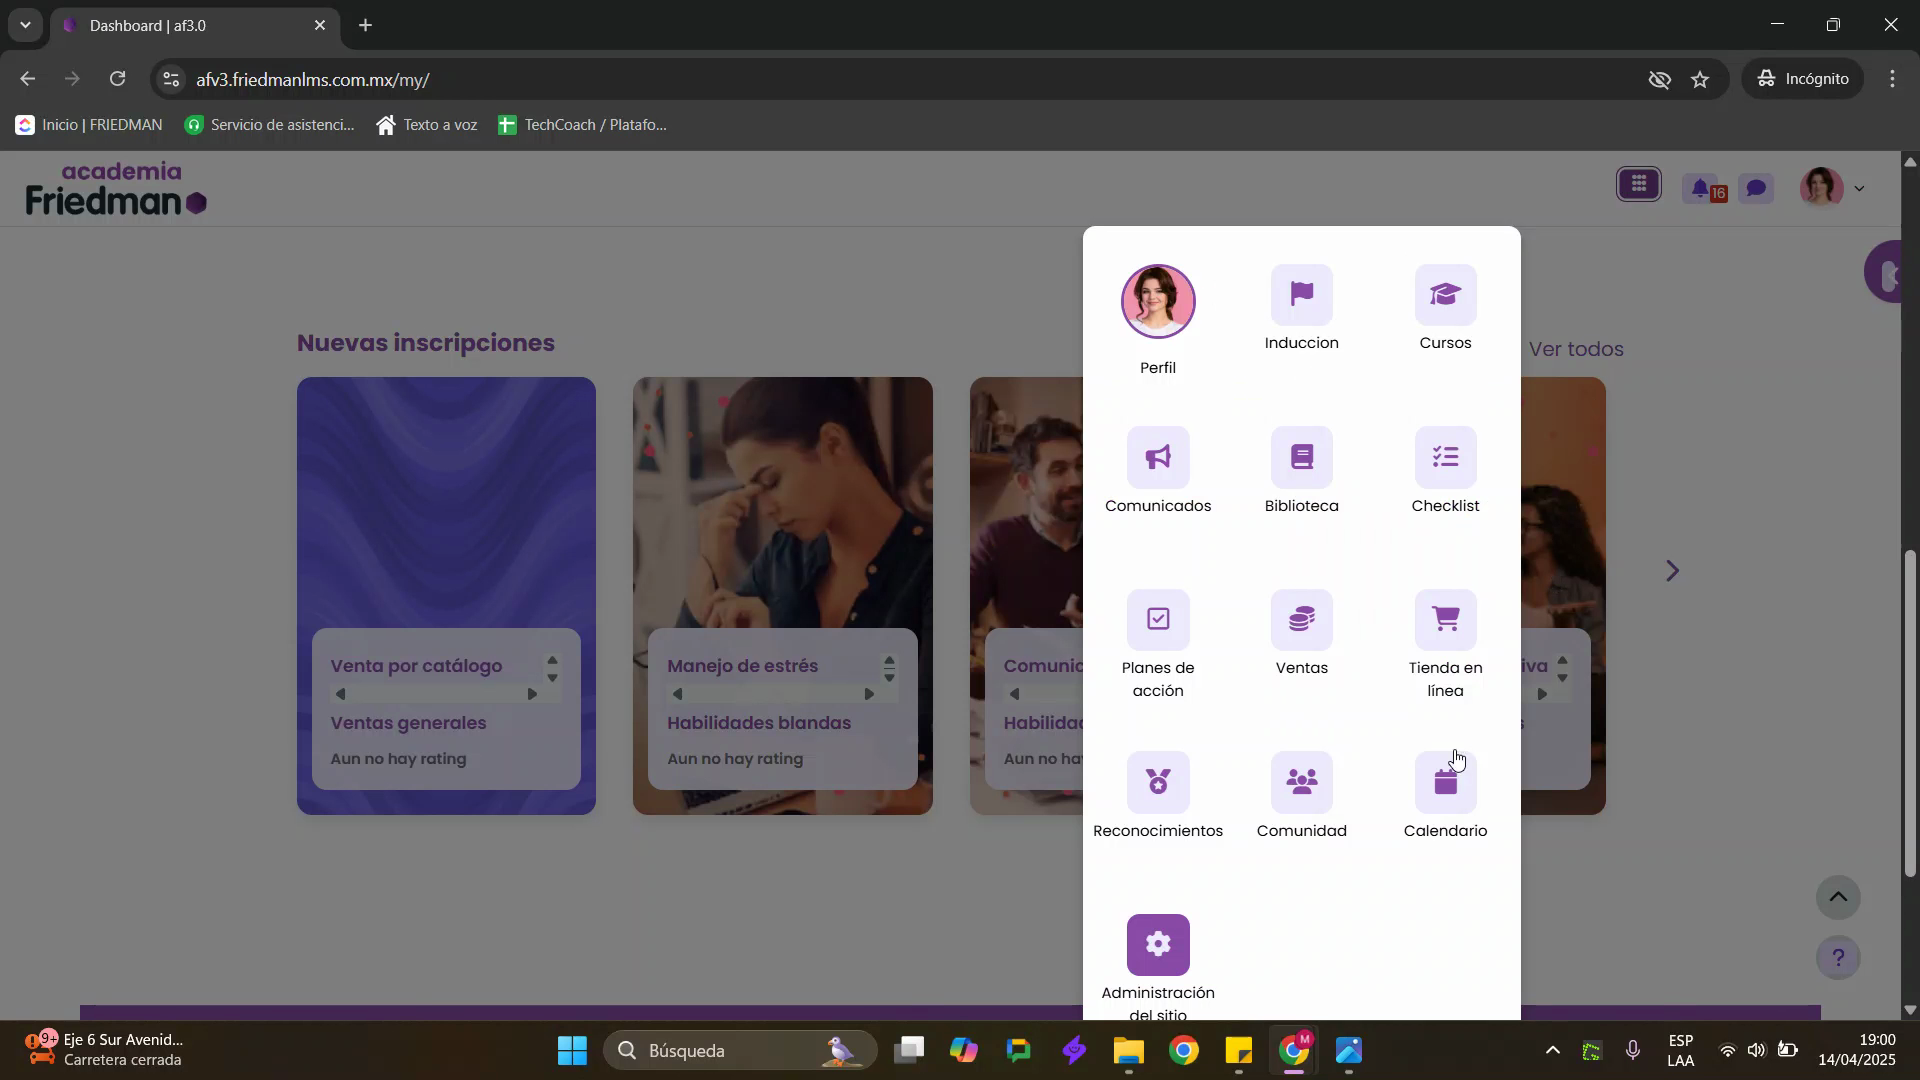Screen dimensions: 1920x1080
Task: Open Ventas coins icon
Action: [1301, 620]
